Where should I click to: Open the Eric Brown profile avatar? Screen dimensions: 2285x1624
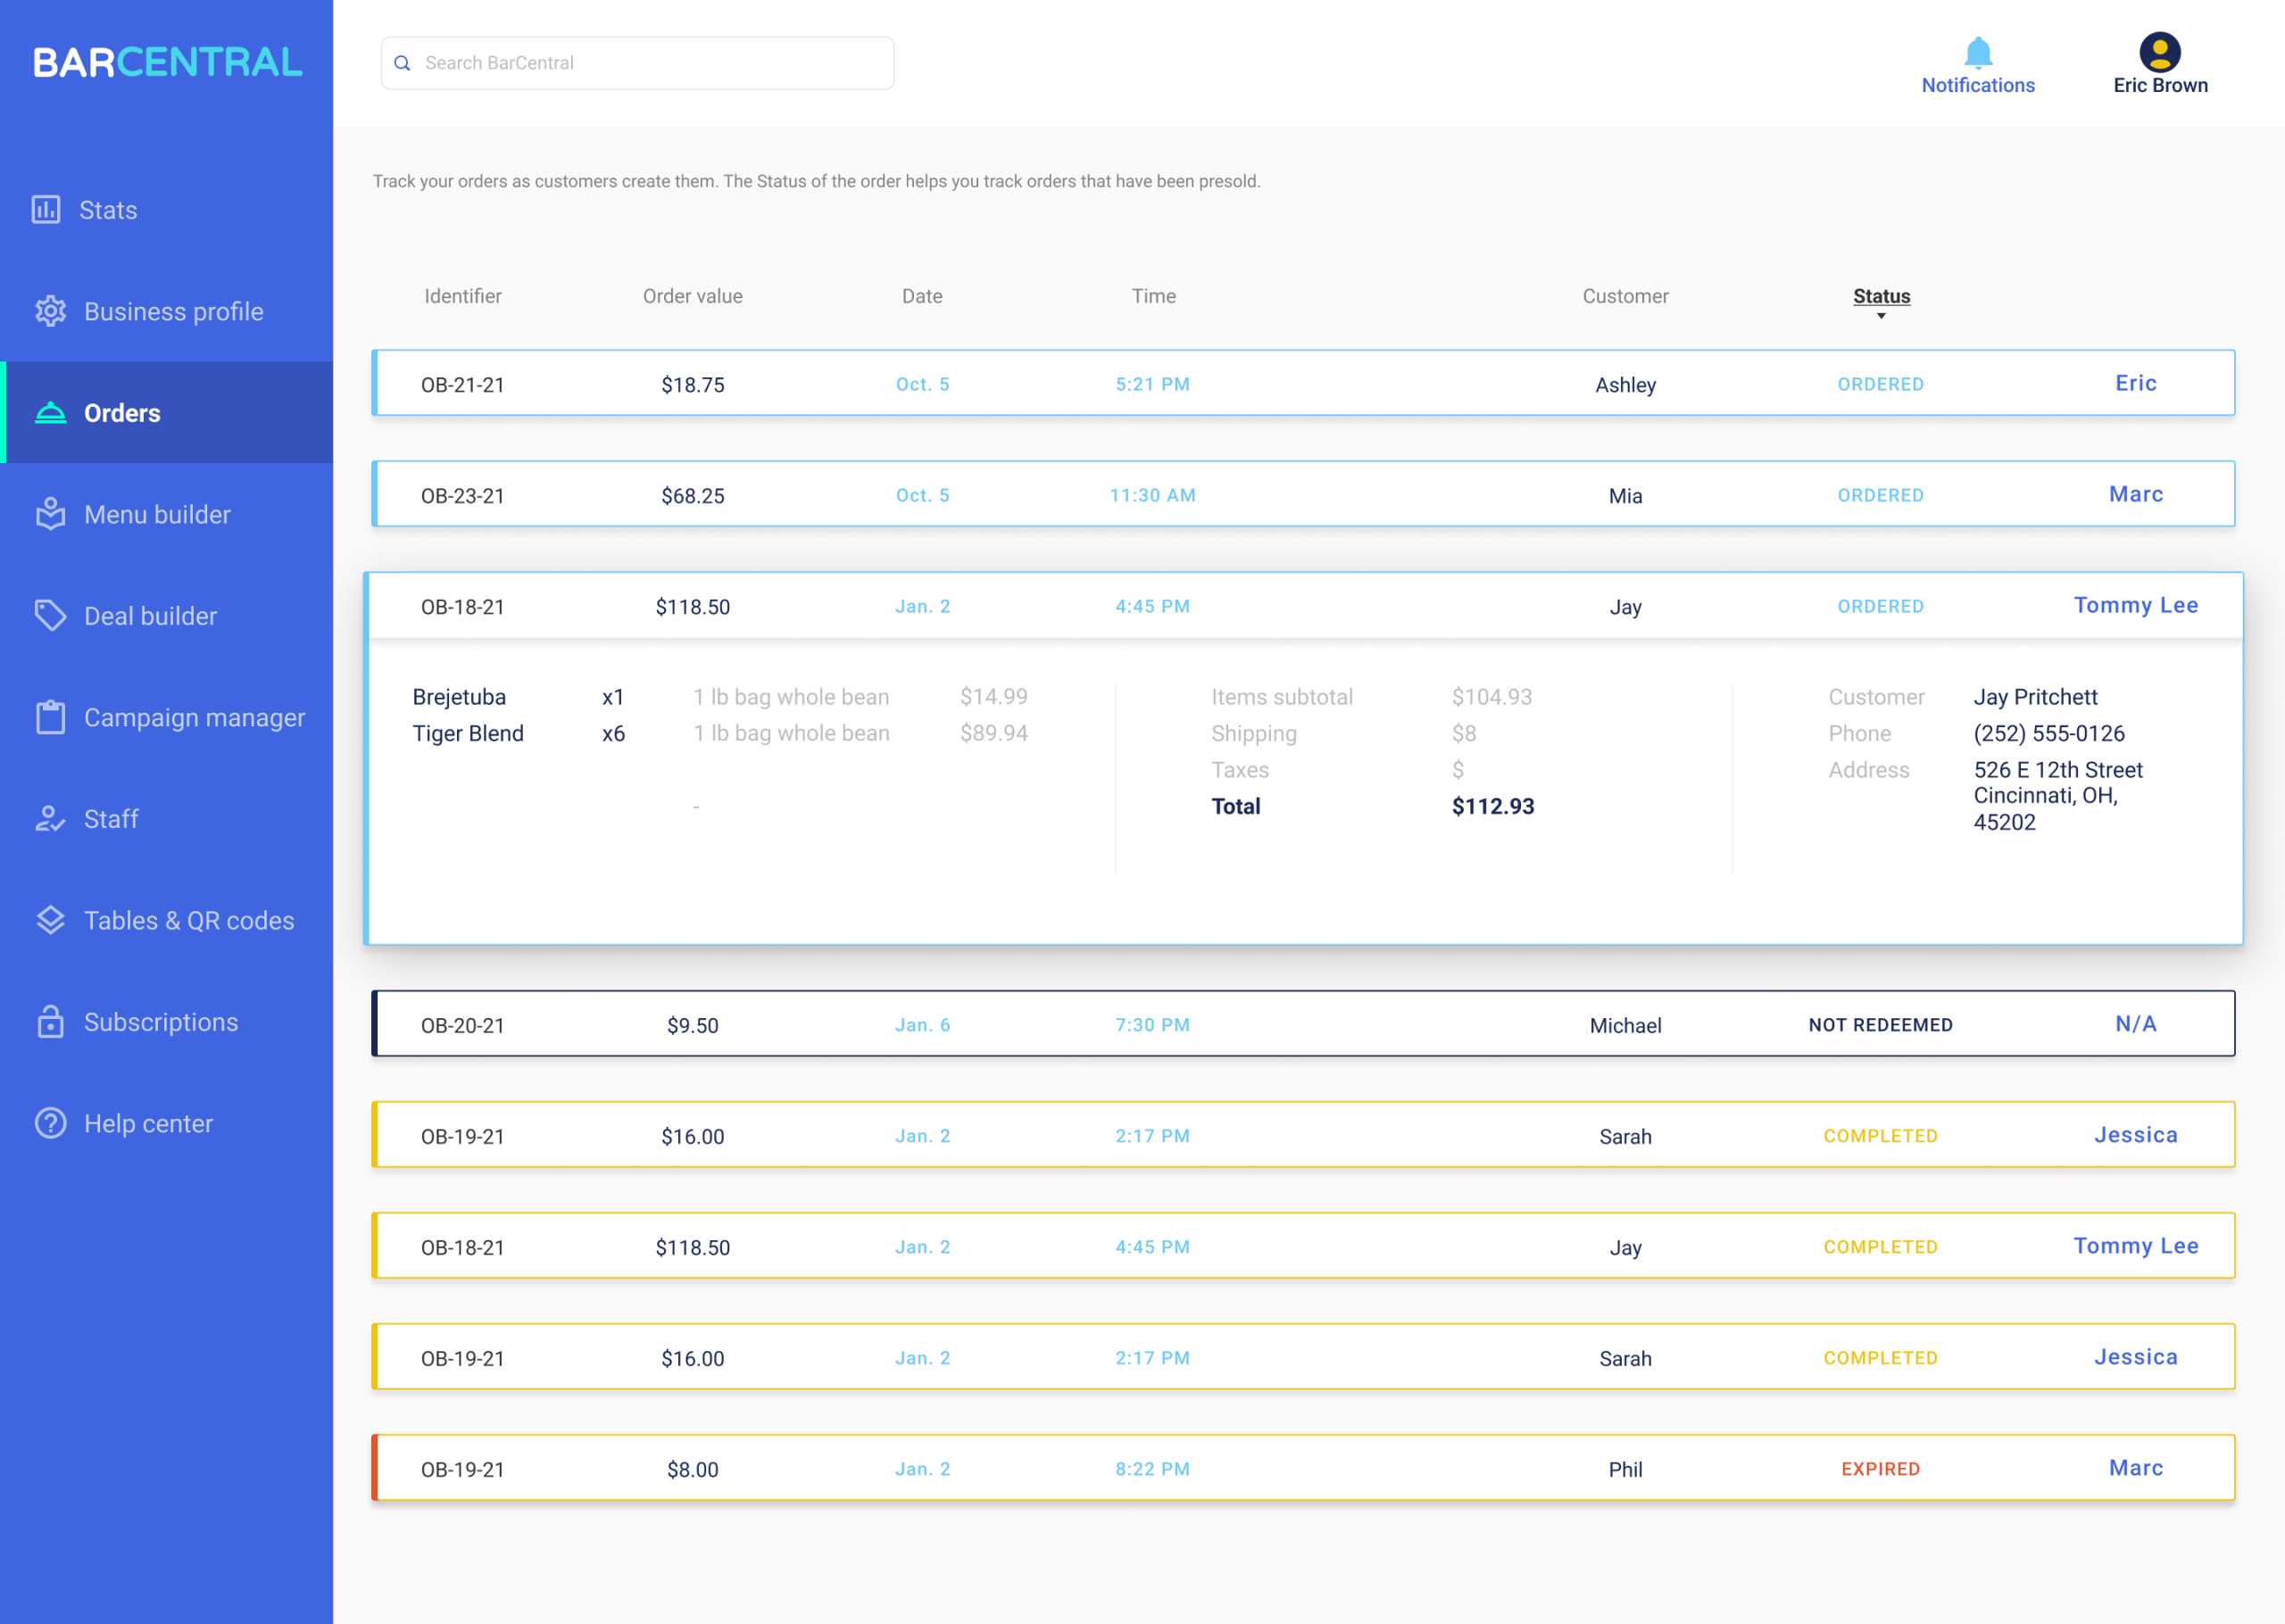click(2159, 52)
